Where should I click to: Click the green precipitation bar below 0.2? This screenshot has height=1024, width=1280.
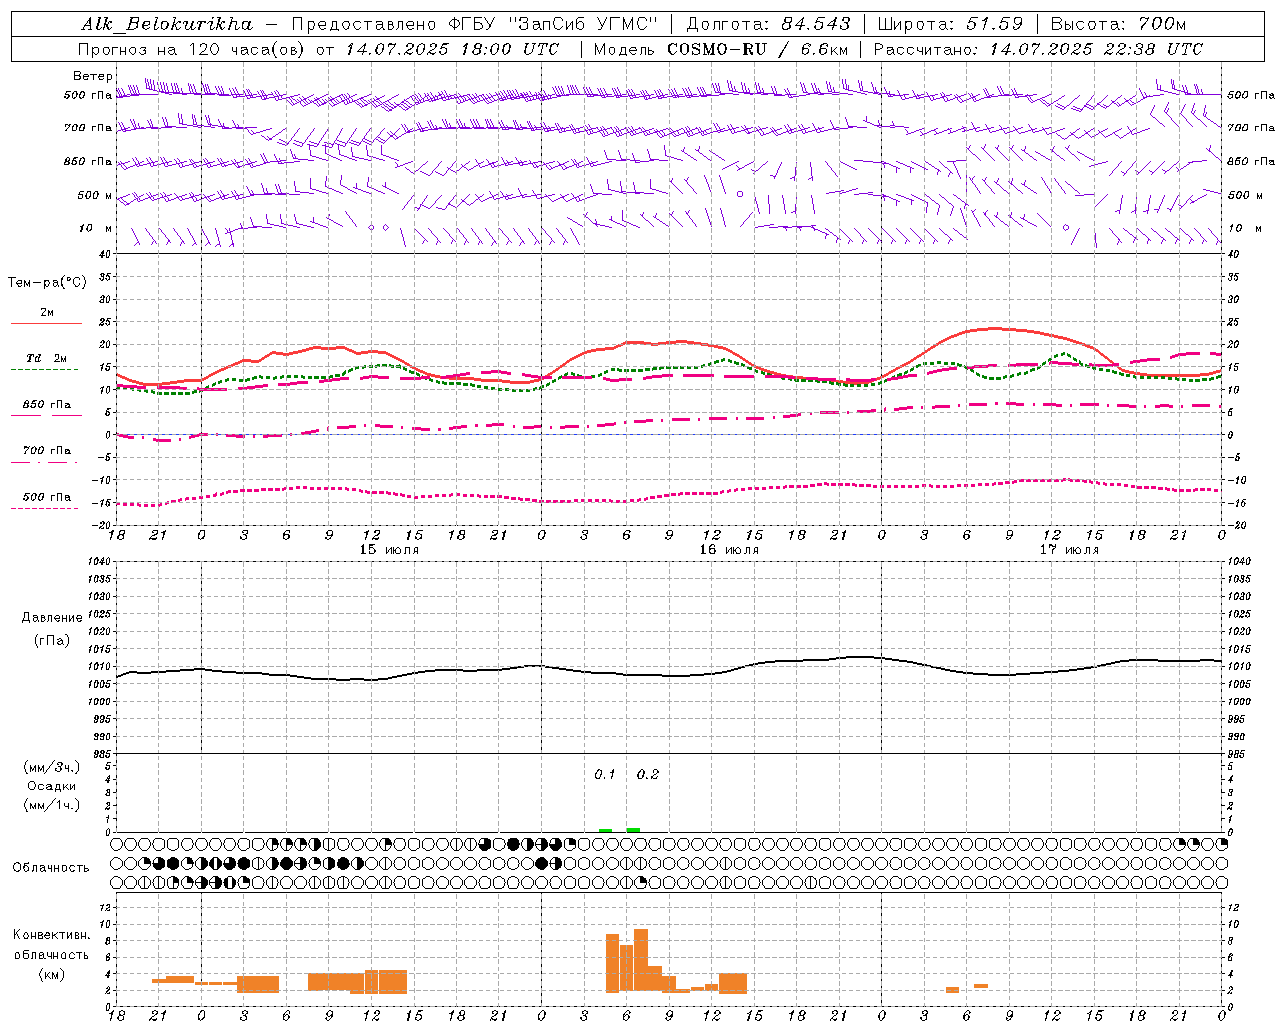click(633, 830)
